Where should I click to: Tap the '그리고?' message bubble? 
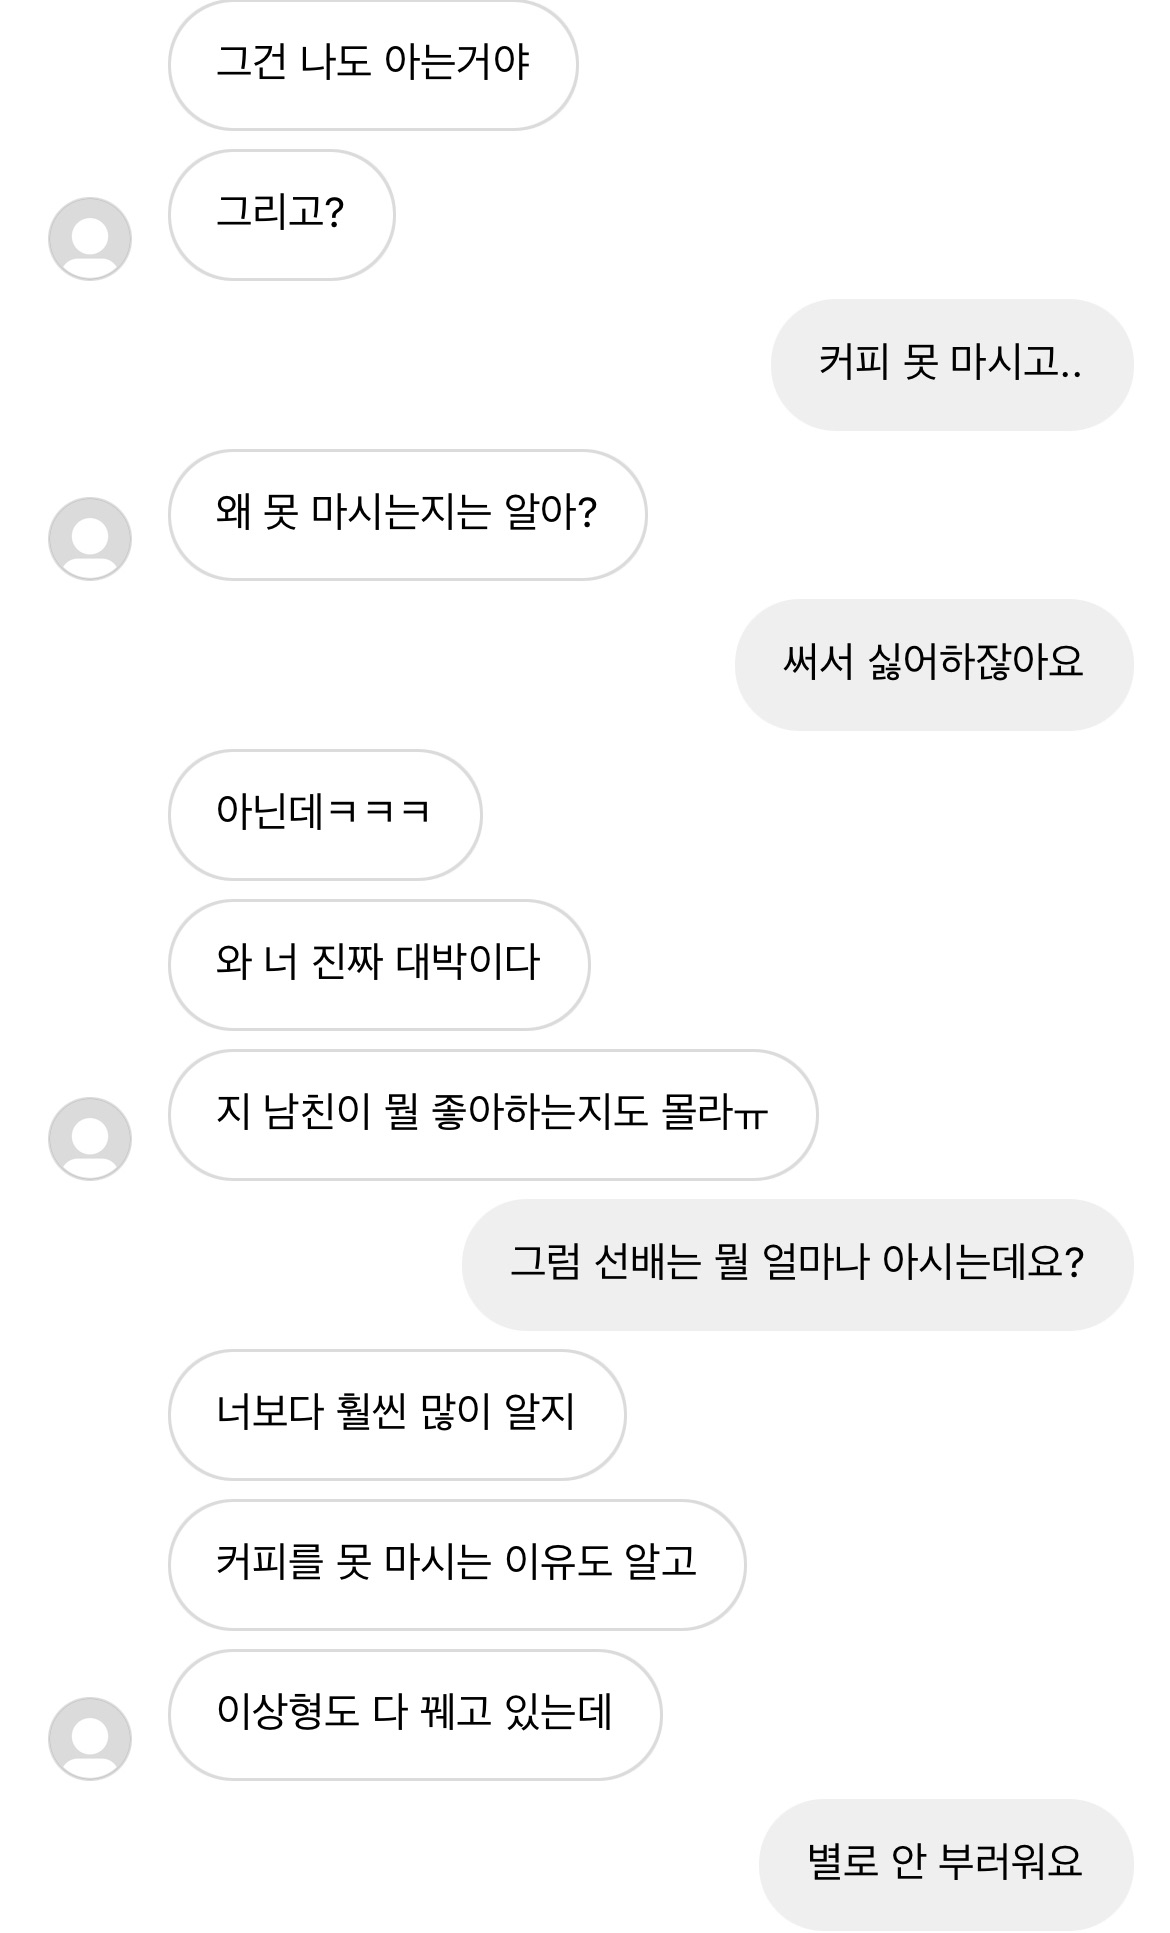click(281, 215)
